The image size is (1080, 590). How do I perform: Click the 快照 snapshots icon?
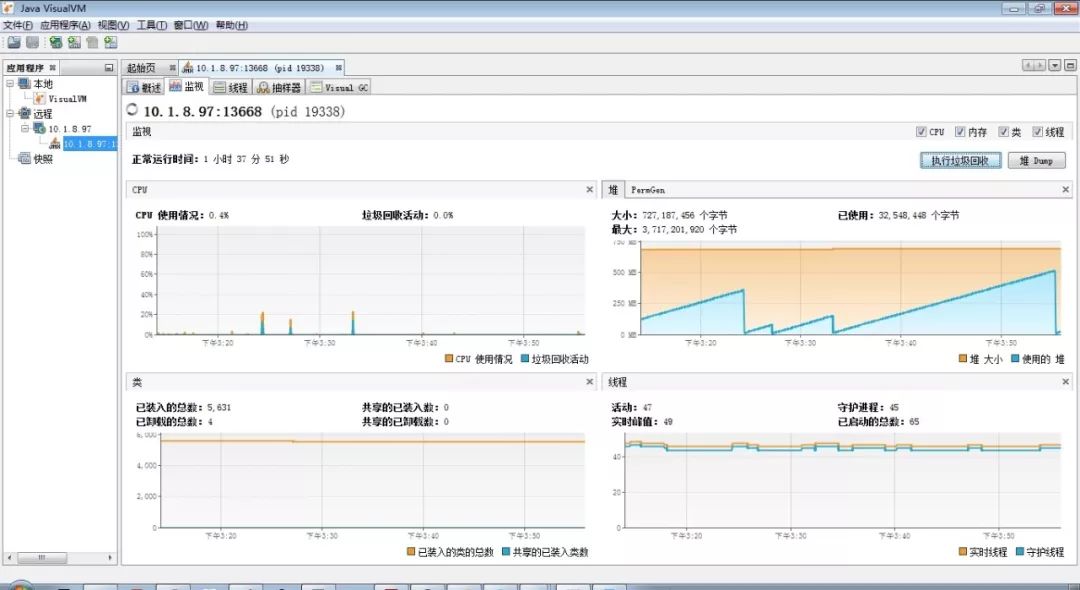[x=24, y=159]
